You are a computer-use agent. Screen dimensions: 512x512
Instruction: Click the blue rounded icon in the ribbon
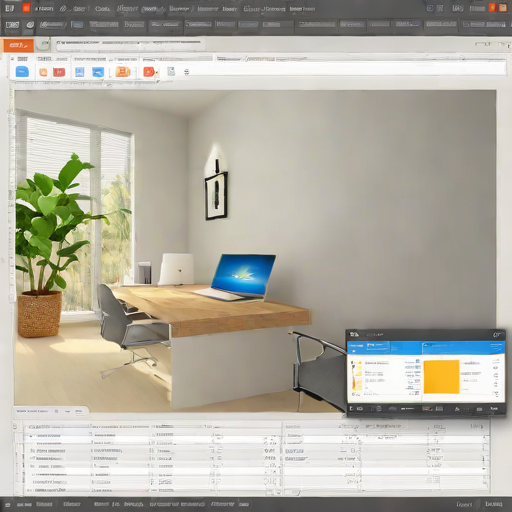pos(22,72)
